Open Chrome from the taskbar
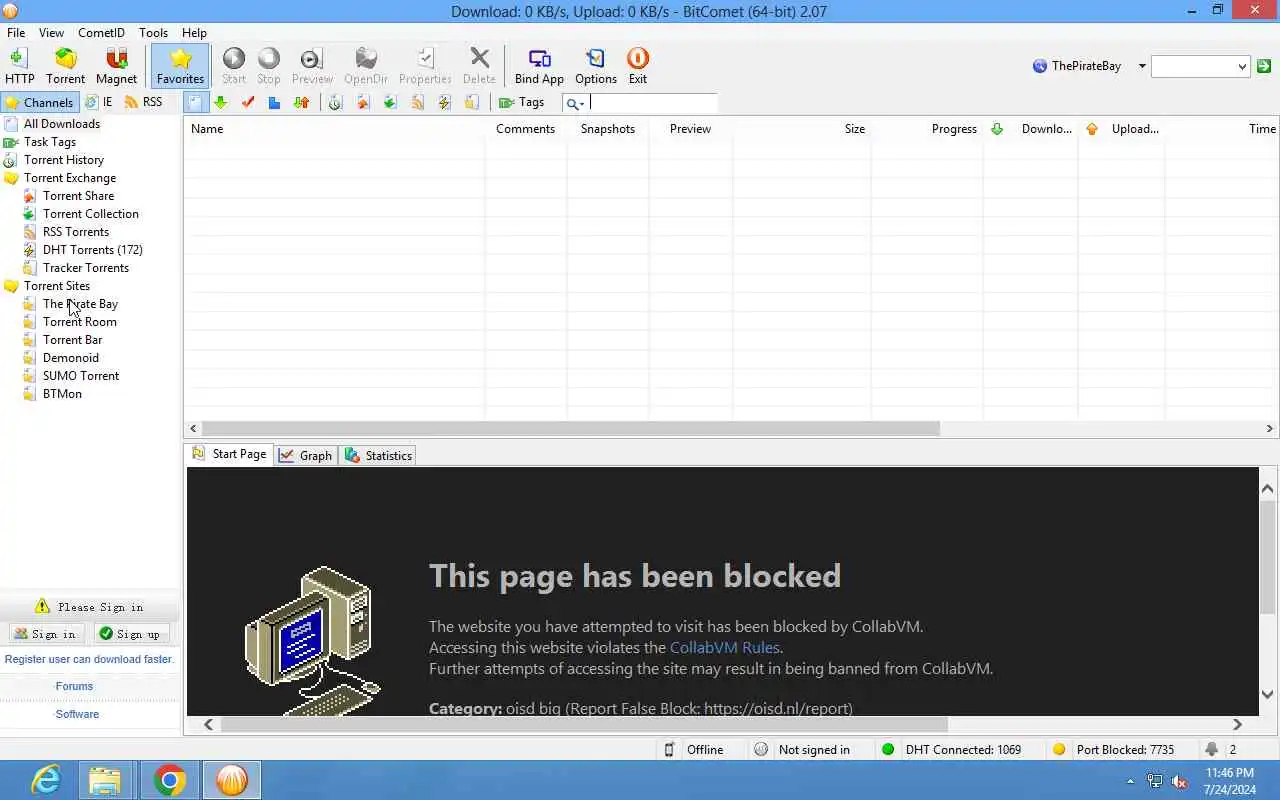The image size is (1280, 800). [x=169, y=780]
